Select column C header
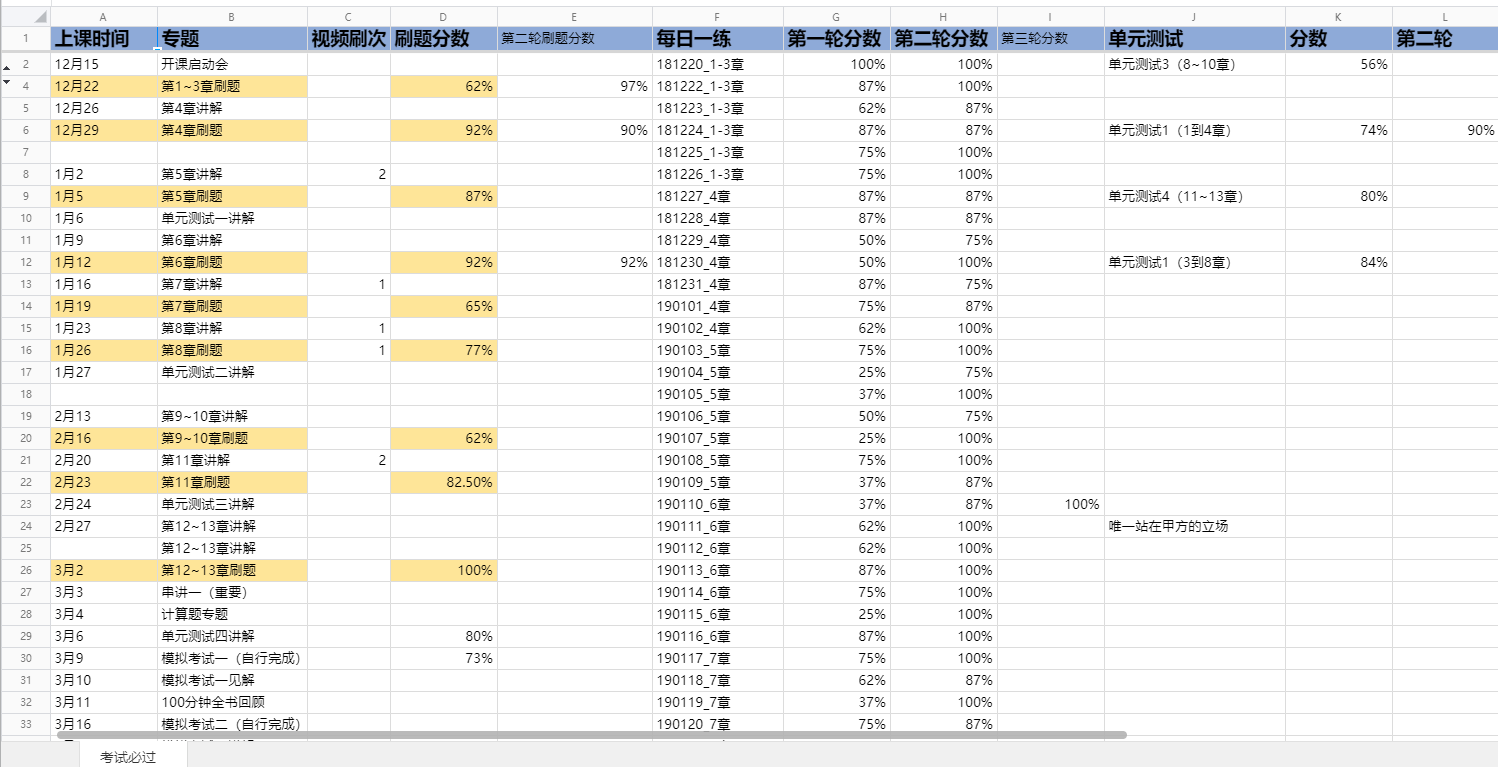 pos(348,18)
